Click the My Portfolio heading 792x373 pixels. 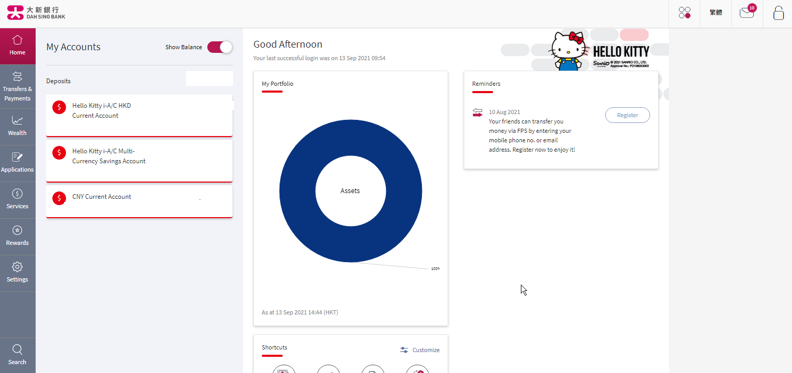(277, 84)
